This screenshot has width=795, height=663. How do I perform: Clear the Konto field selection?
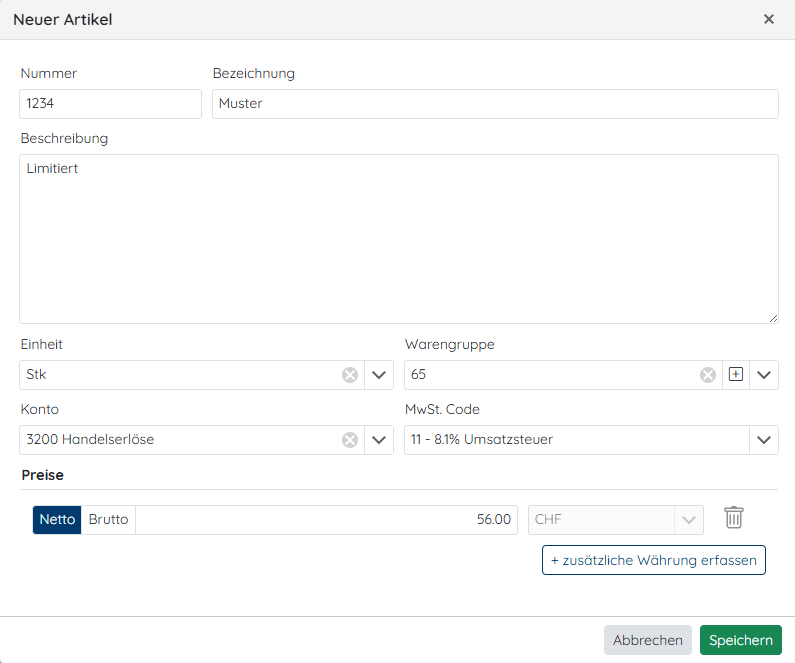(x=350, y=440)
